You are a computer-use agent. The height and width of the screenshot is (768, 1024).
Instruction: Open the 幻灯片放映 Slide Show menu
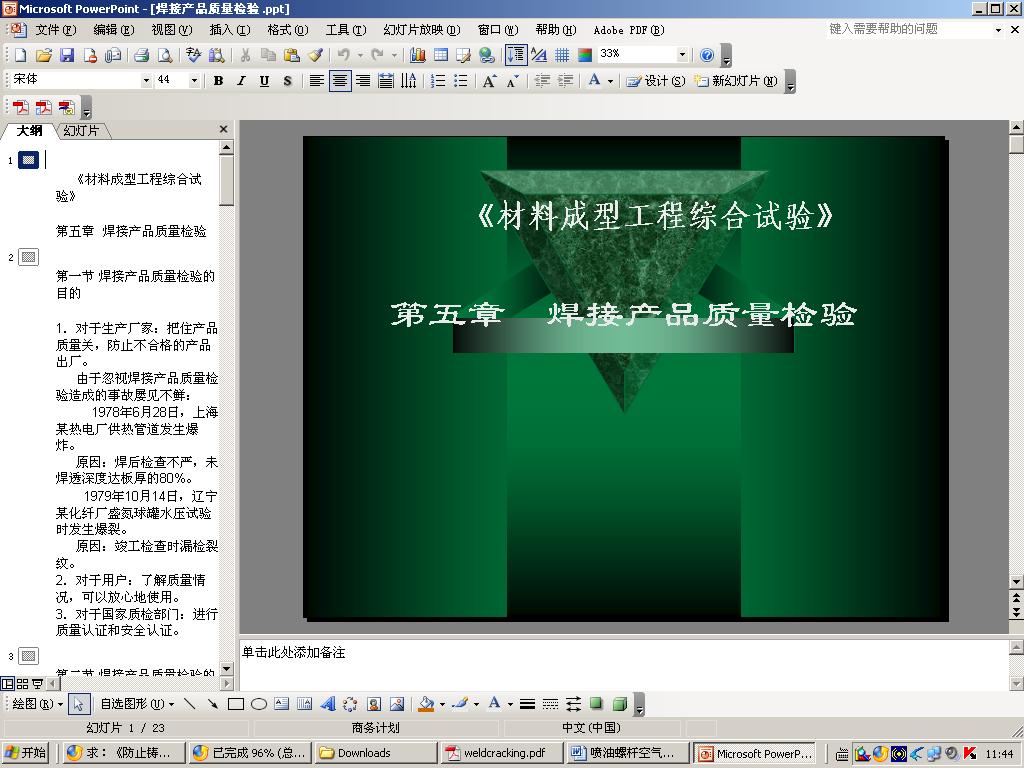(422, 30)
